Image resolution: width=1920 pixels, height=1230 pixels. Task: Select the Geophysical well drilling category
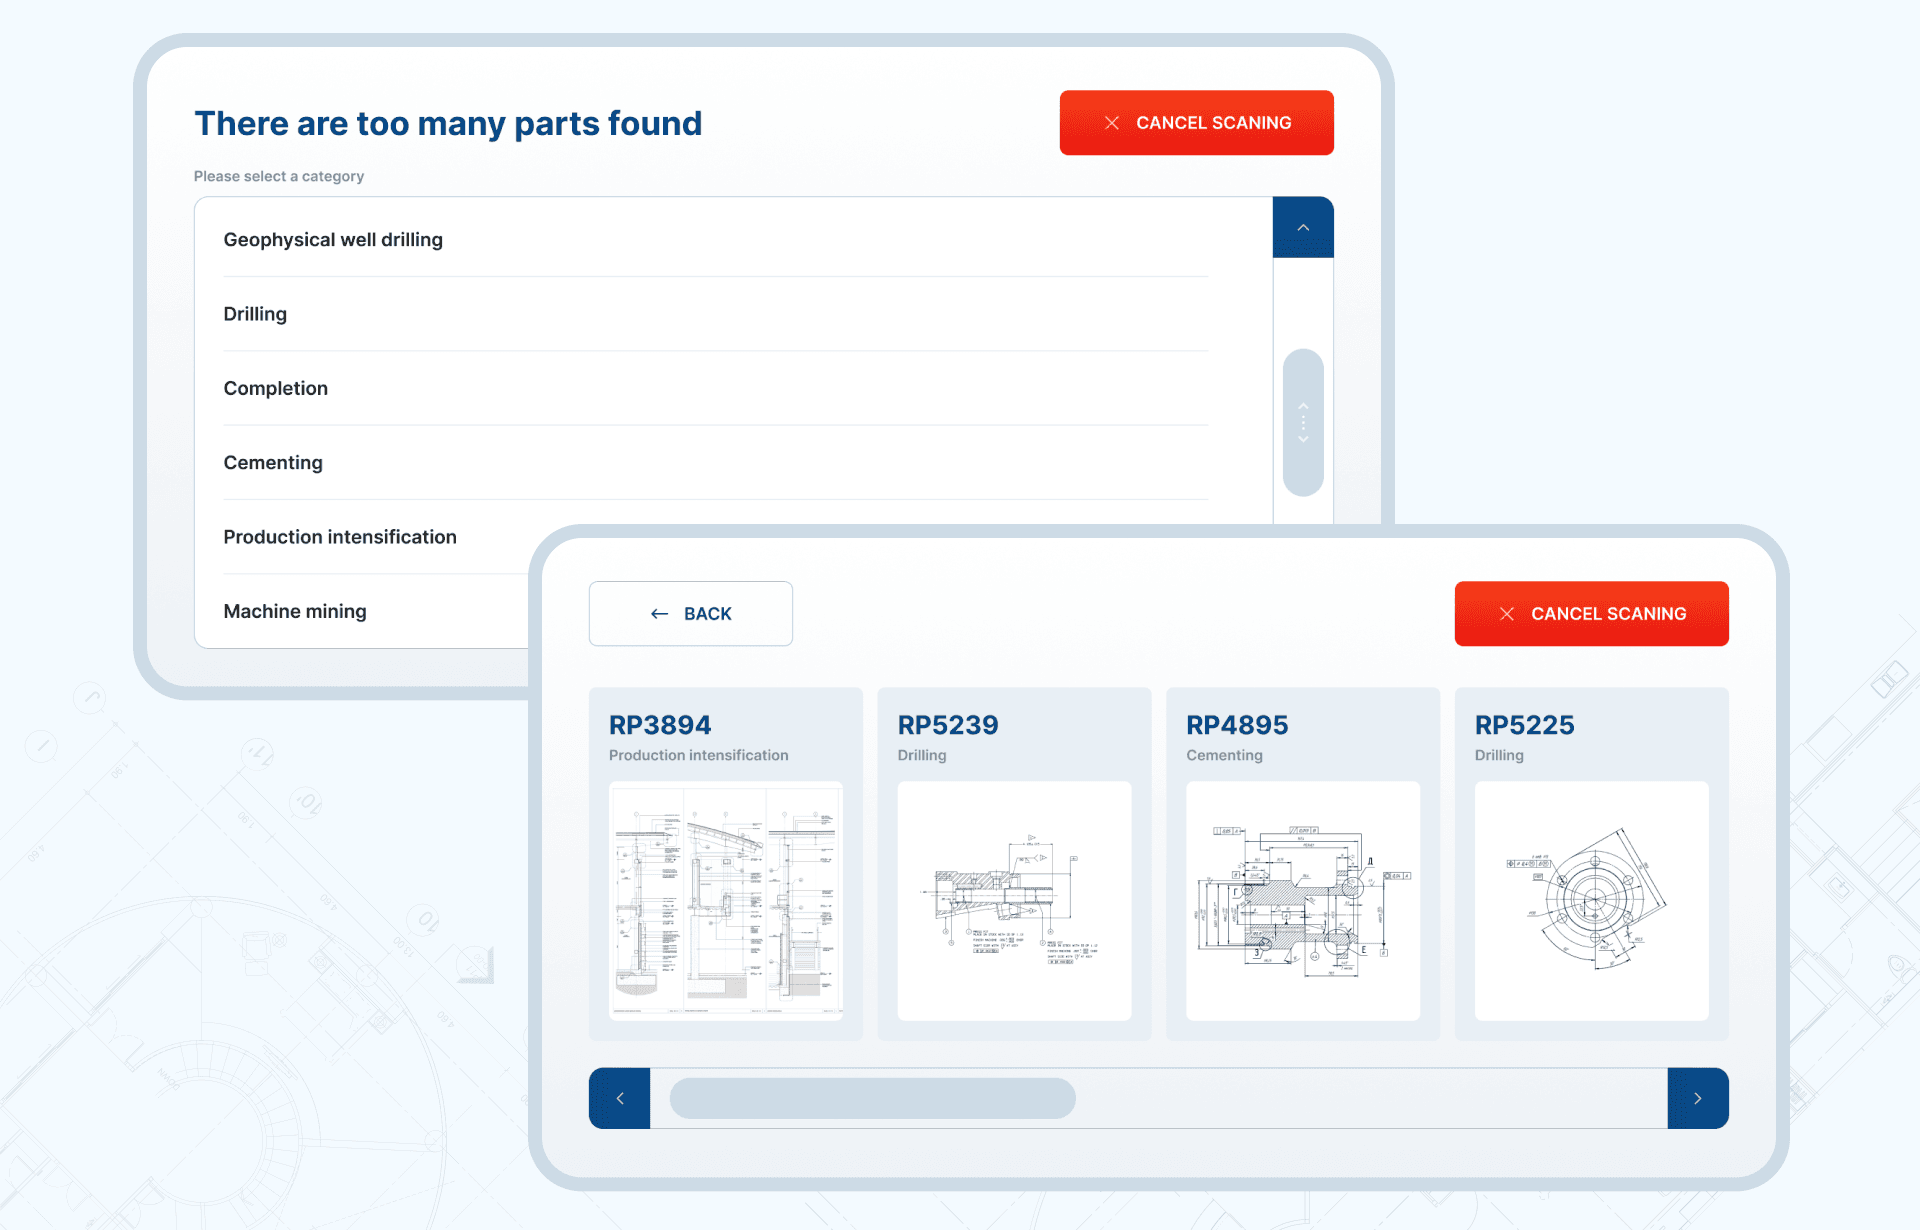pos(333,240)
